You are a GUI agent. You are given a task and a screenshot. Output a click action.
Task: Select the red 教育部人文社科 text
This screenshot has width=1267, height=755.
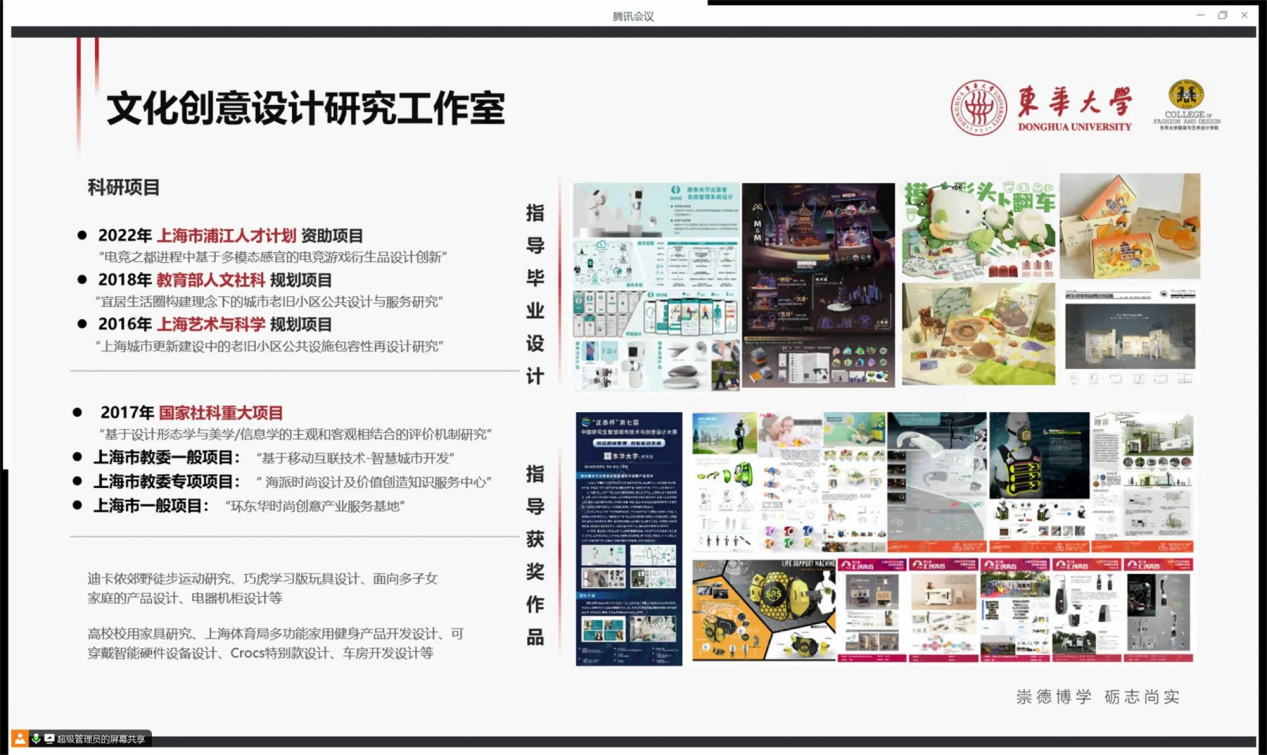tap(210, 280)
